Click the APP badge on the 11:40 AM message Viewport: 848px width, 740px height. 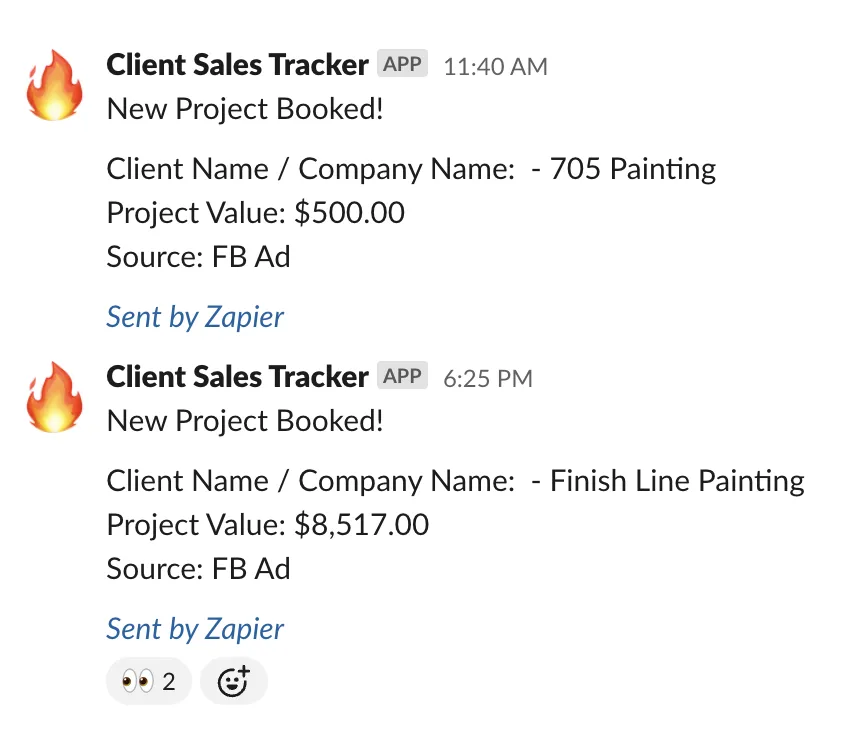(x=402, y=63)
